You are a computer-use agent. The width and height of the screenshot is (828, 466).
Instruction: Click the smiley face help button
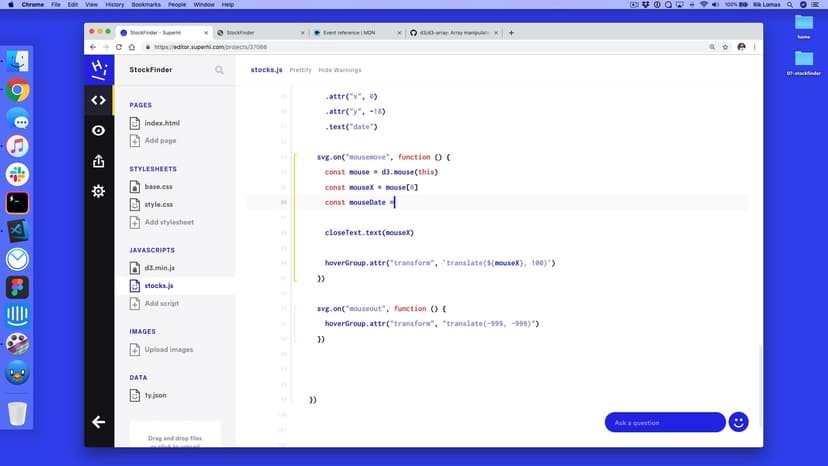pyautogui.click(x=739, y=422)
